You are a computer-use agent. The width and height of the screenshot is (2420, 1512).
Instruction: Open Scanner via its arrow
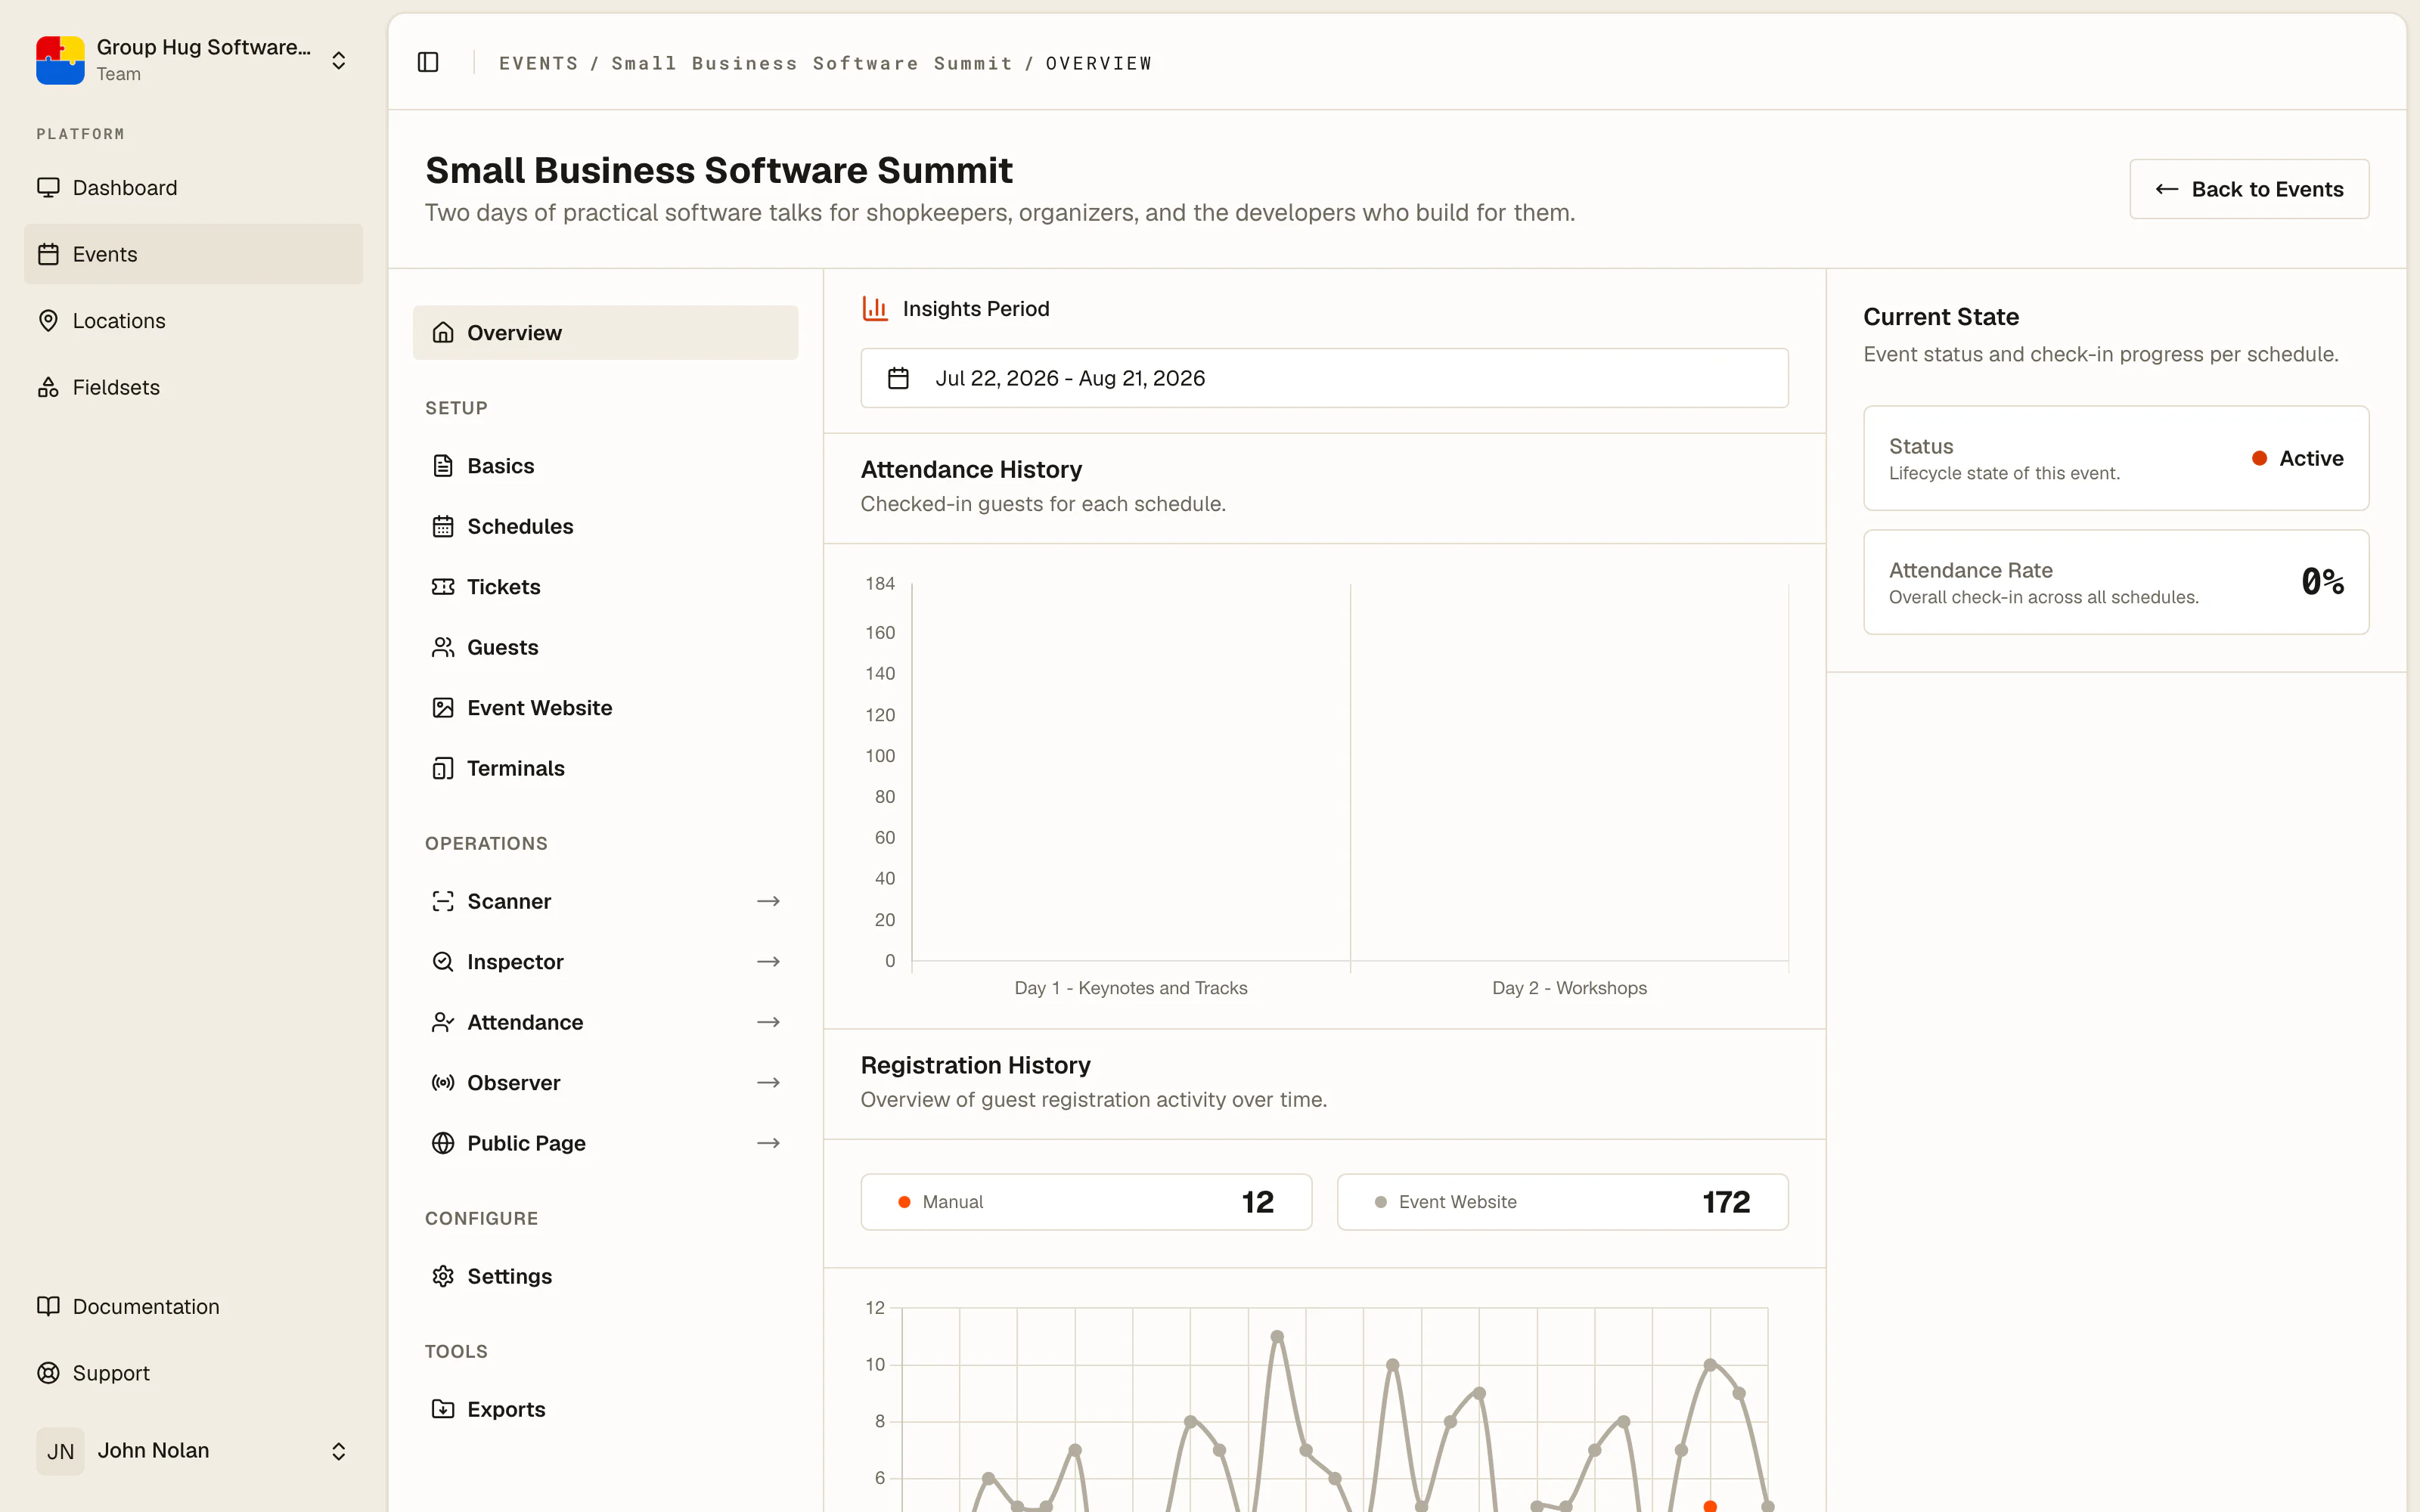(768, 901)
